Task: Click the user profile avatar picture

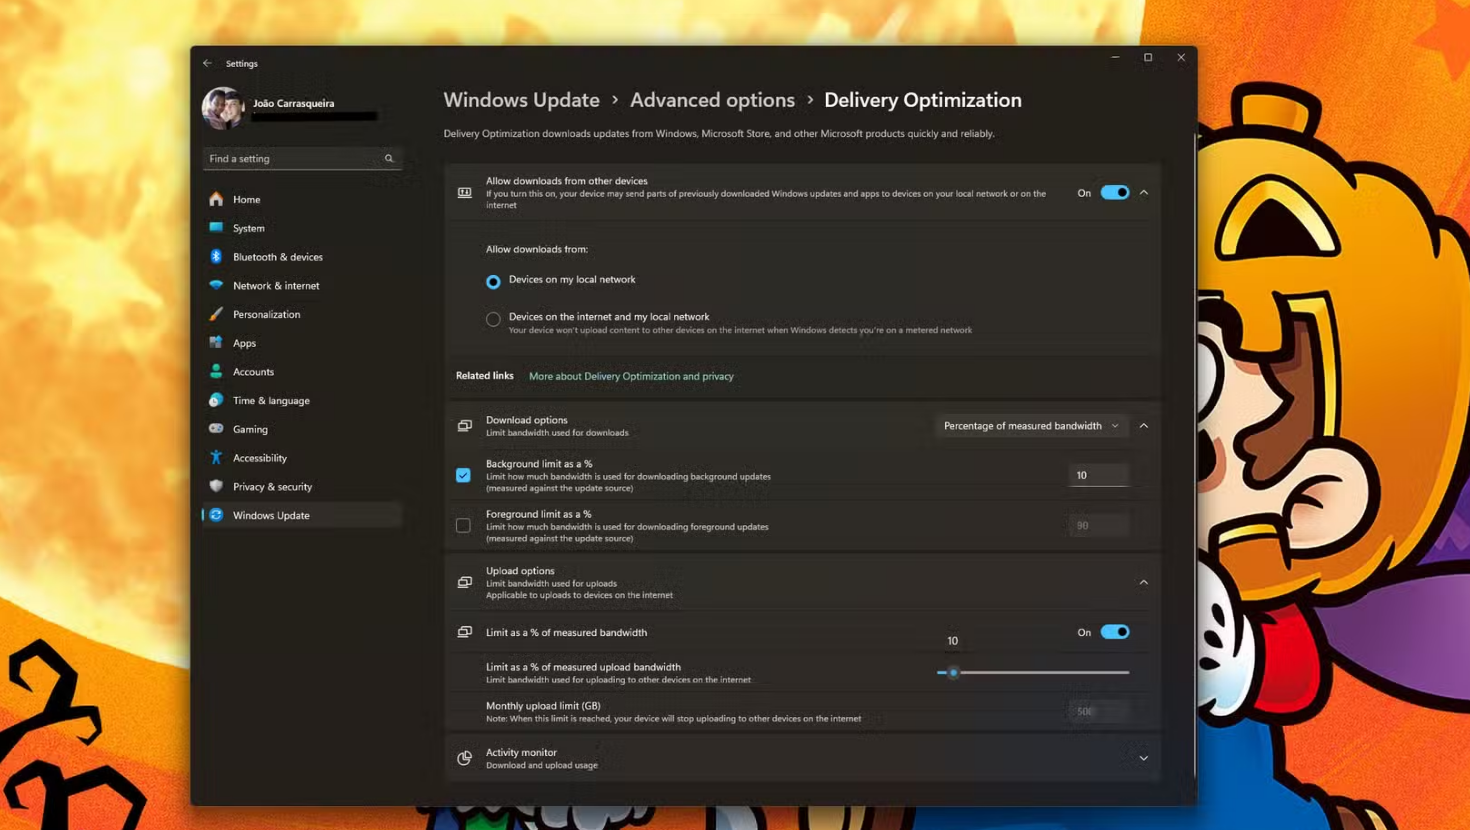Action: 223,108
